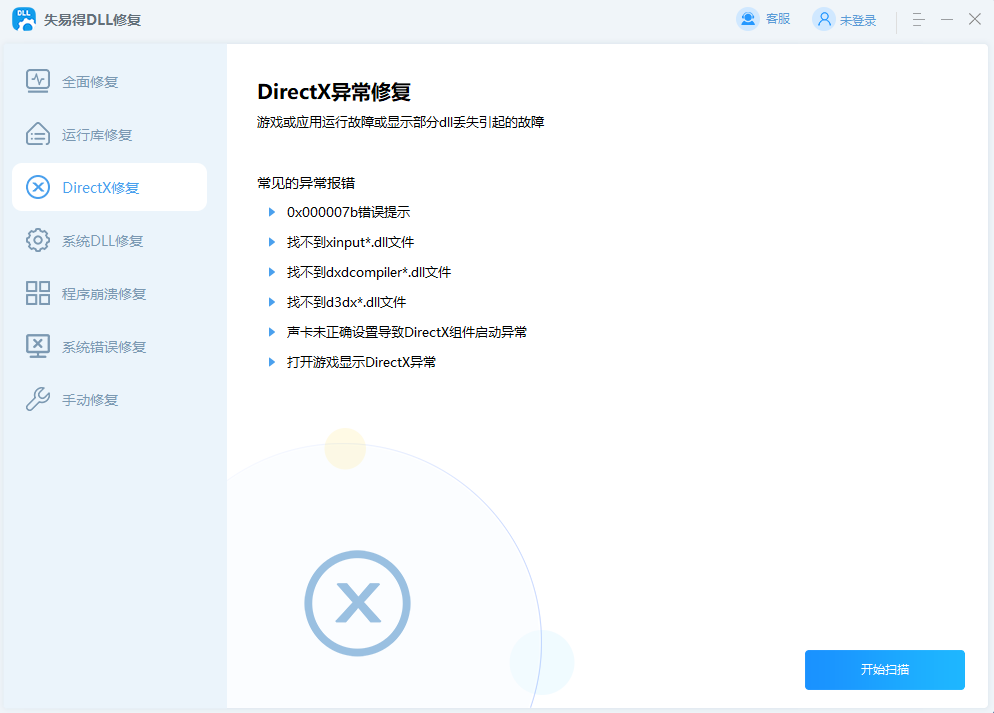
Task: Click the 未登录 login text link
Action: (857, 20)
